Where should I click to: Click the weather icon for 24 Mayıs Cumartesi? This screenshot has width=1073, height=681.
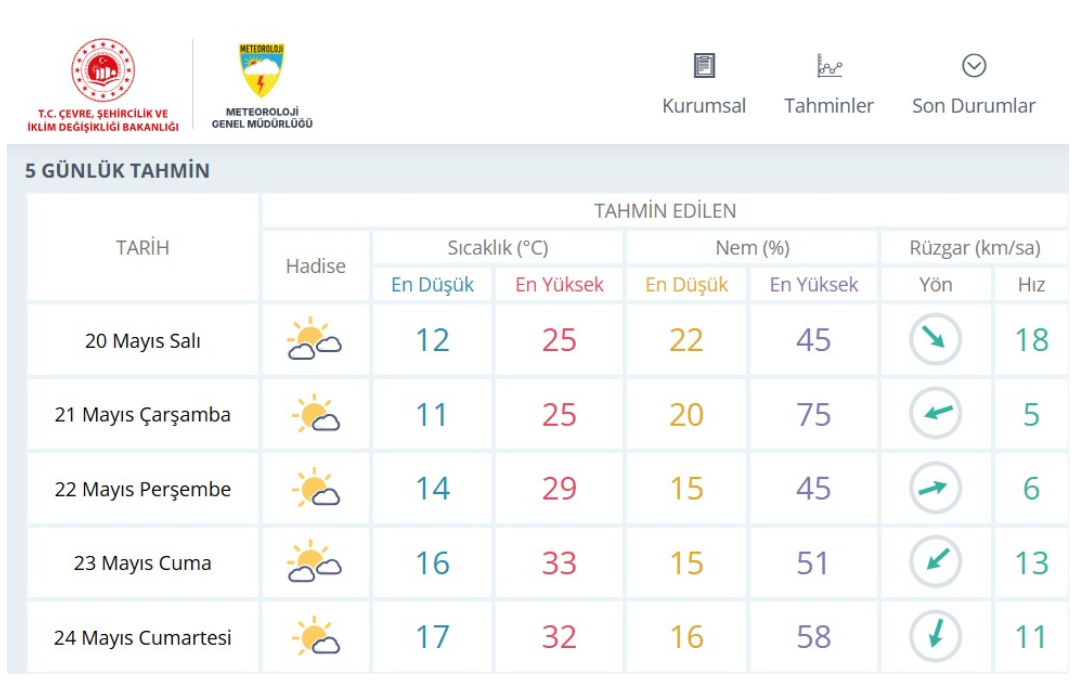pos(316,636)
